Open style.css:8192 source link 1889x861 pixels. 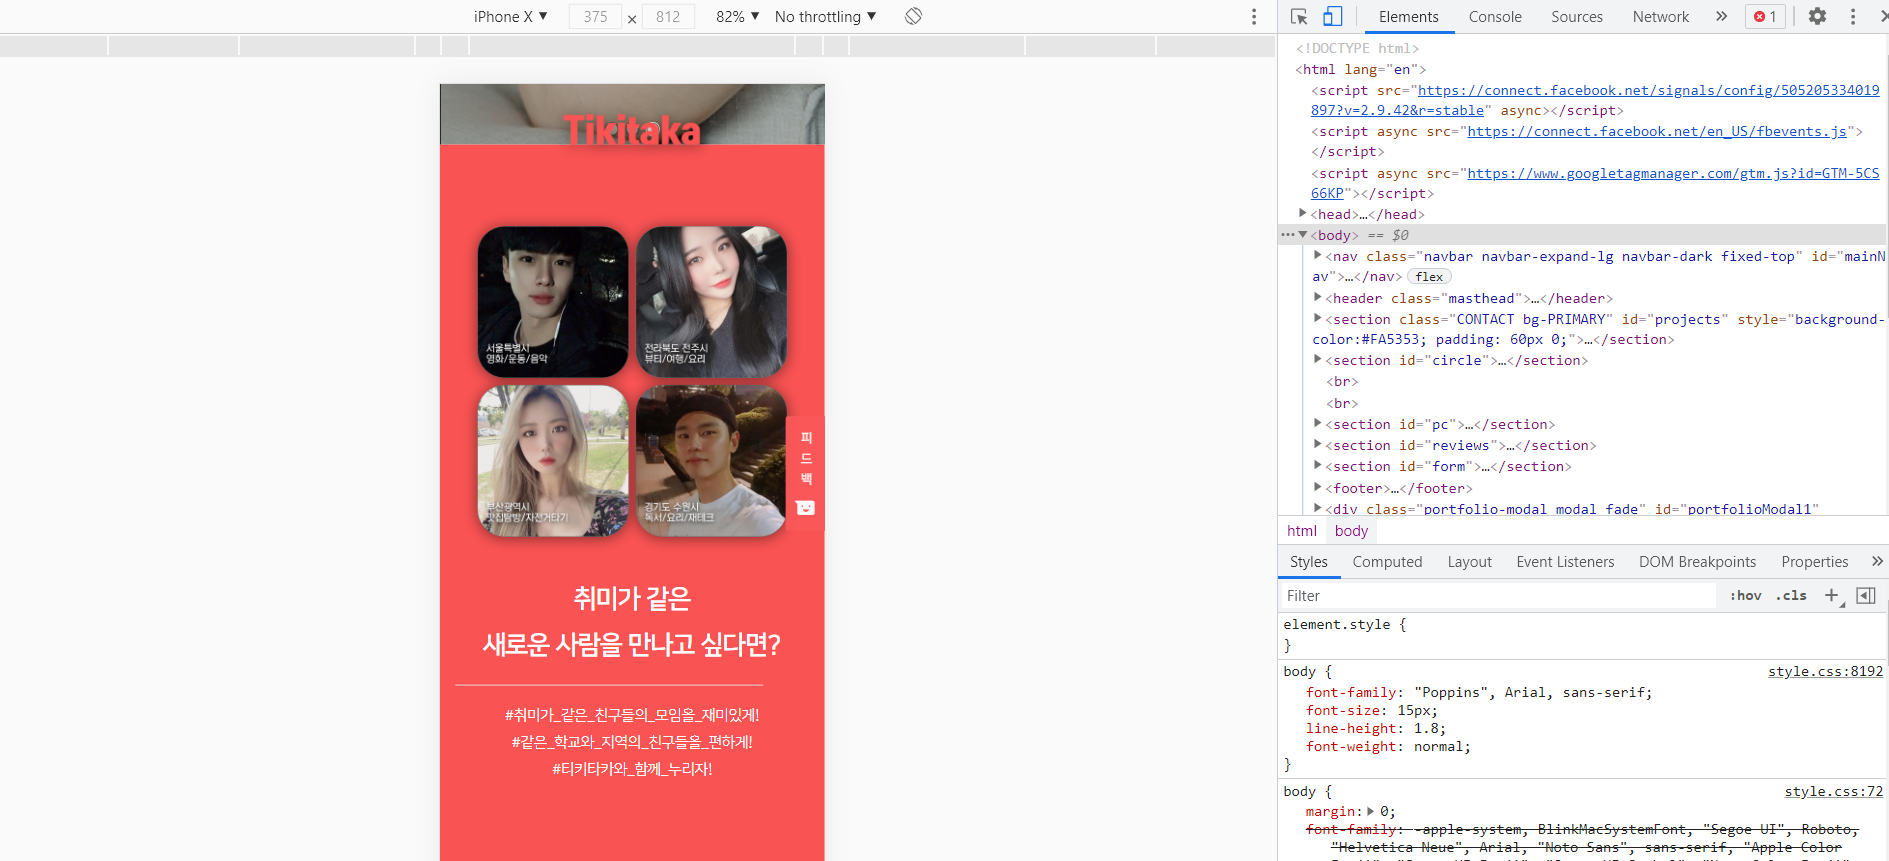(1825, 671)
